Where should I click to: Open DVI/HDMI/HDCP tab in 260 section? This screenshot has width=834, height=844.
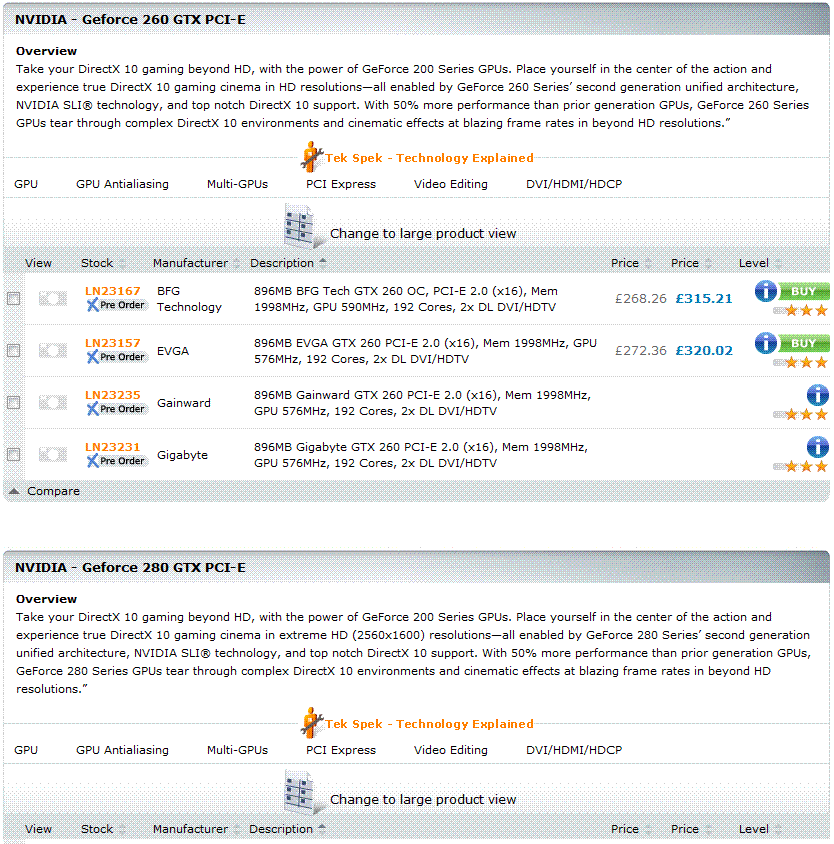pos(574,184)
